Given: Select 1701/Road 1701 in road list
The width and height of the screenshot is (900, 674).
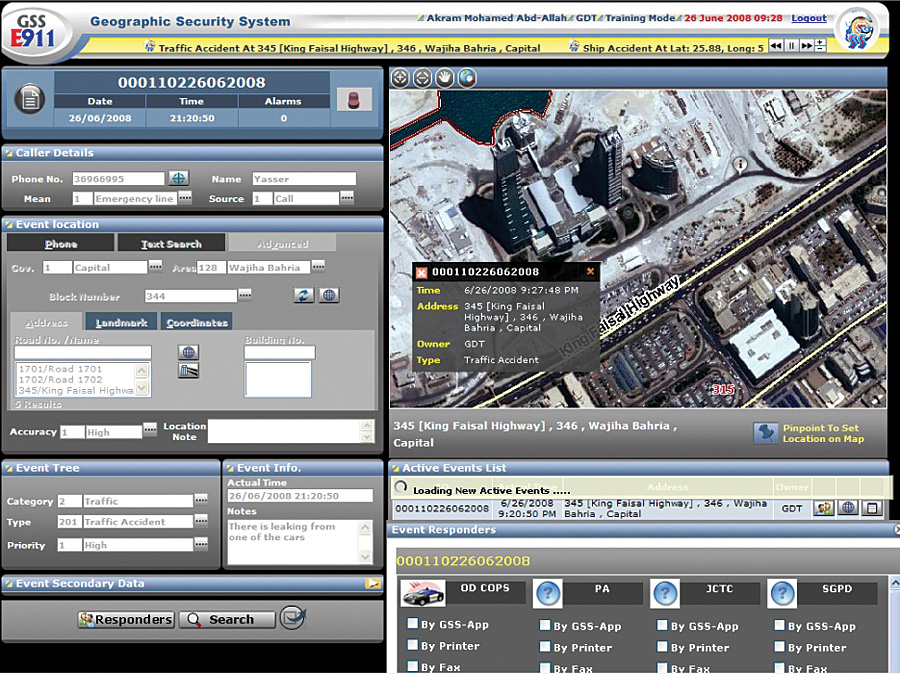Looking at the screenshot, I should click(60, 369).
